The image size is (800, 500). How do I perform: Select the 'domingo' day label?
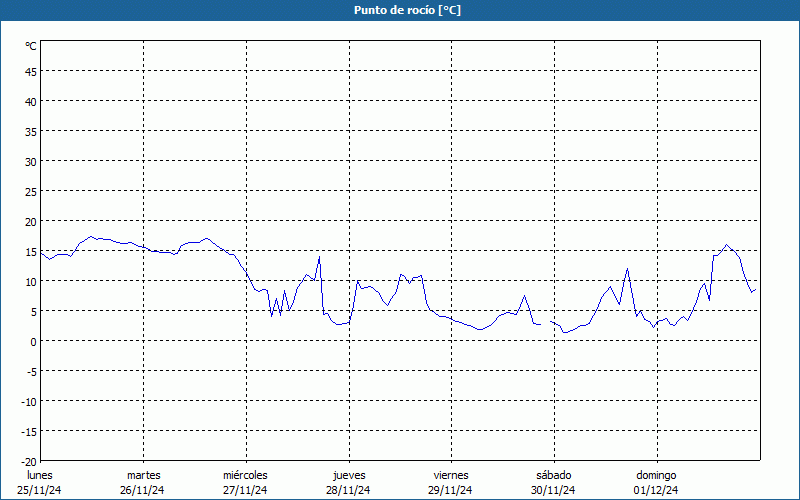point(656,475)
